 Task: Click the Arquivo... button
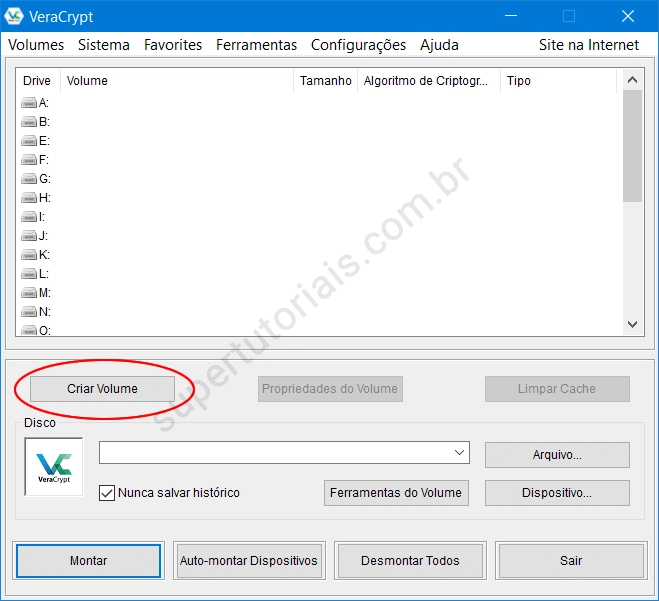click(x=557, y=455)
